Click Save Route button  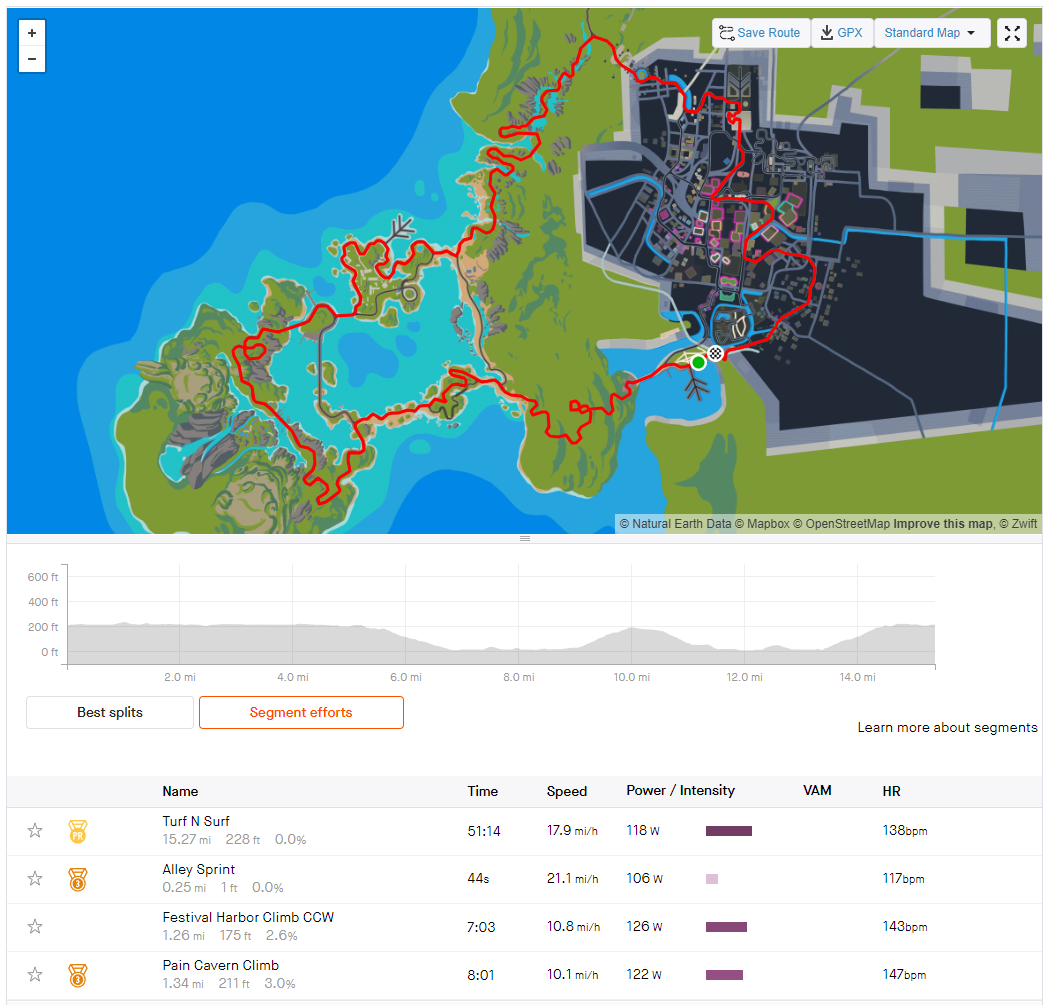pos(760,33)
